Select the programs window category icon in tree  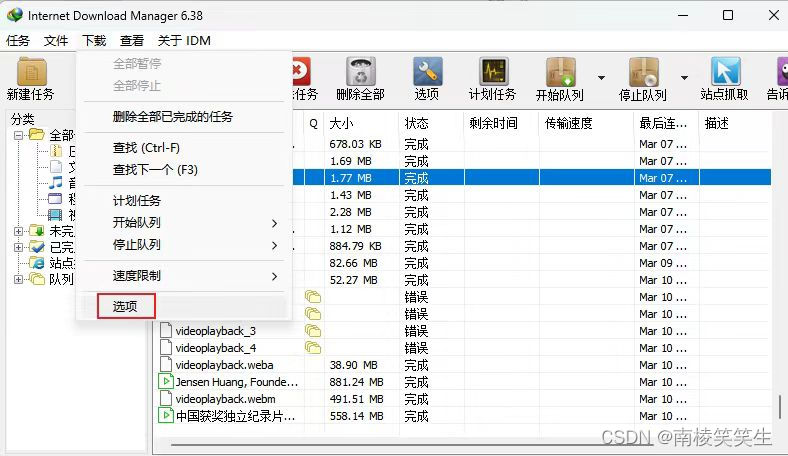click(x=55, y=199)
